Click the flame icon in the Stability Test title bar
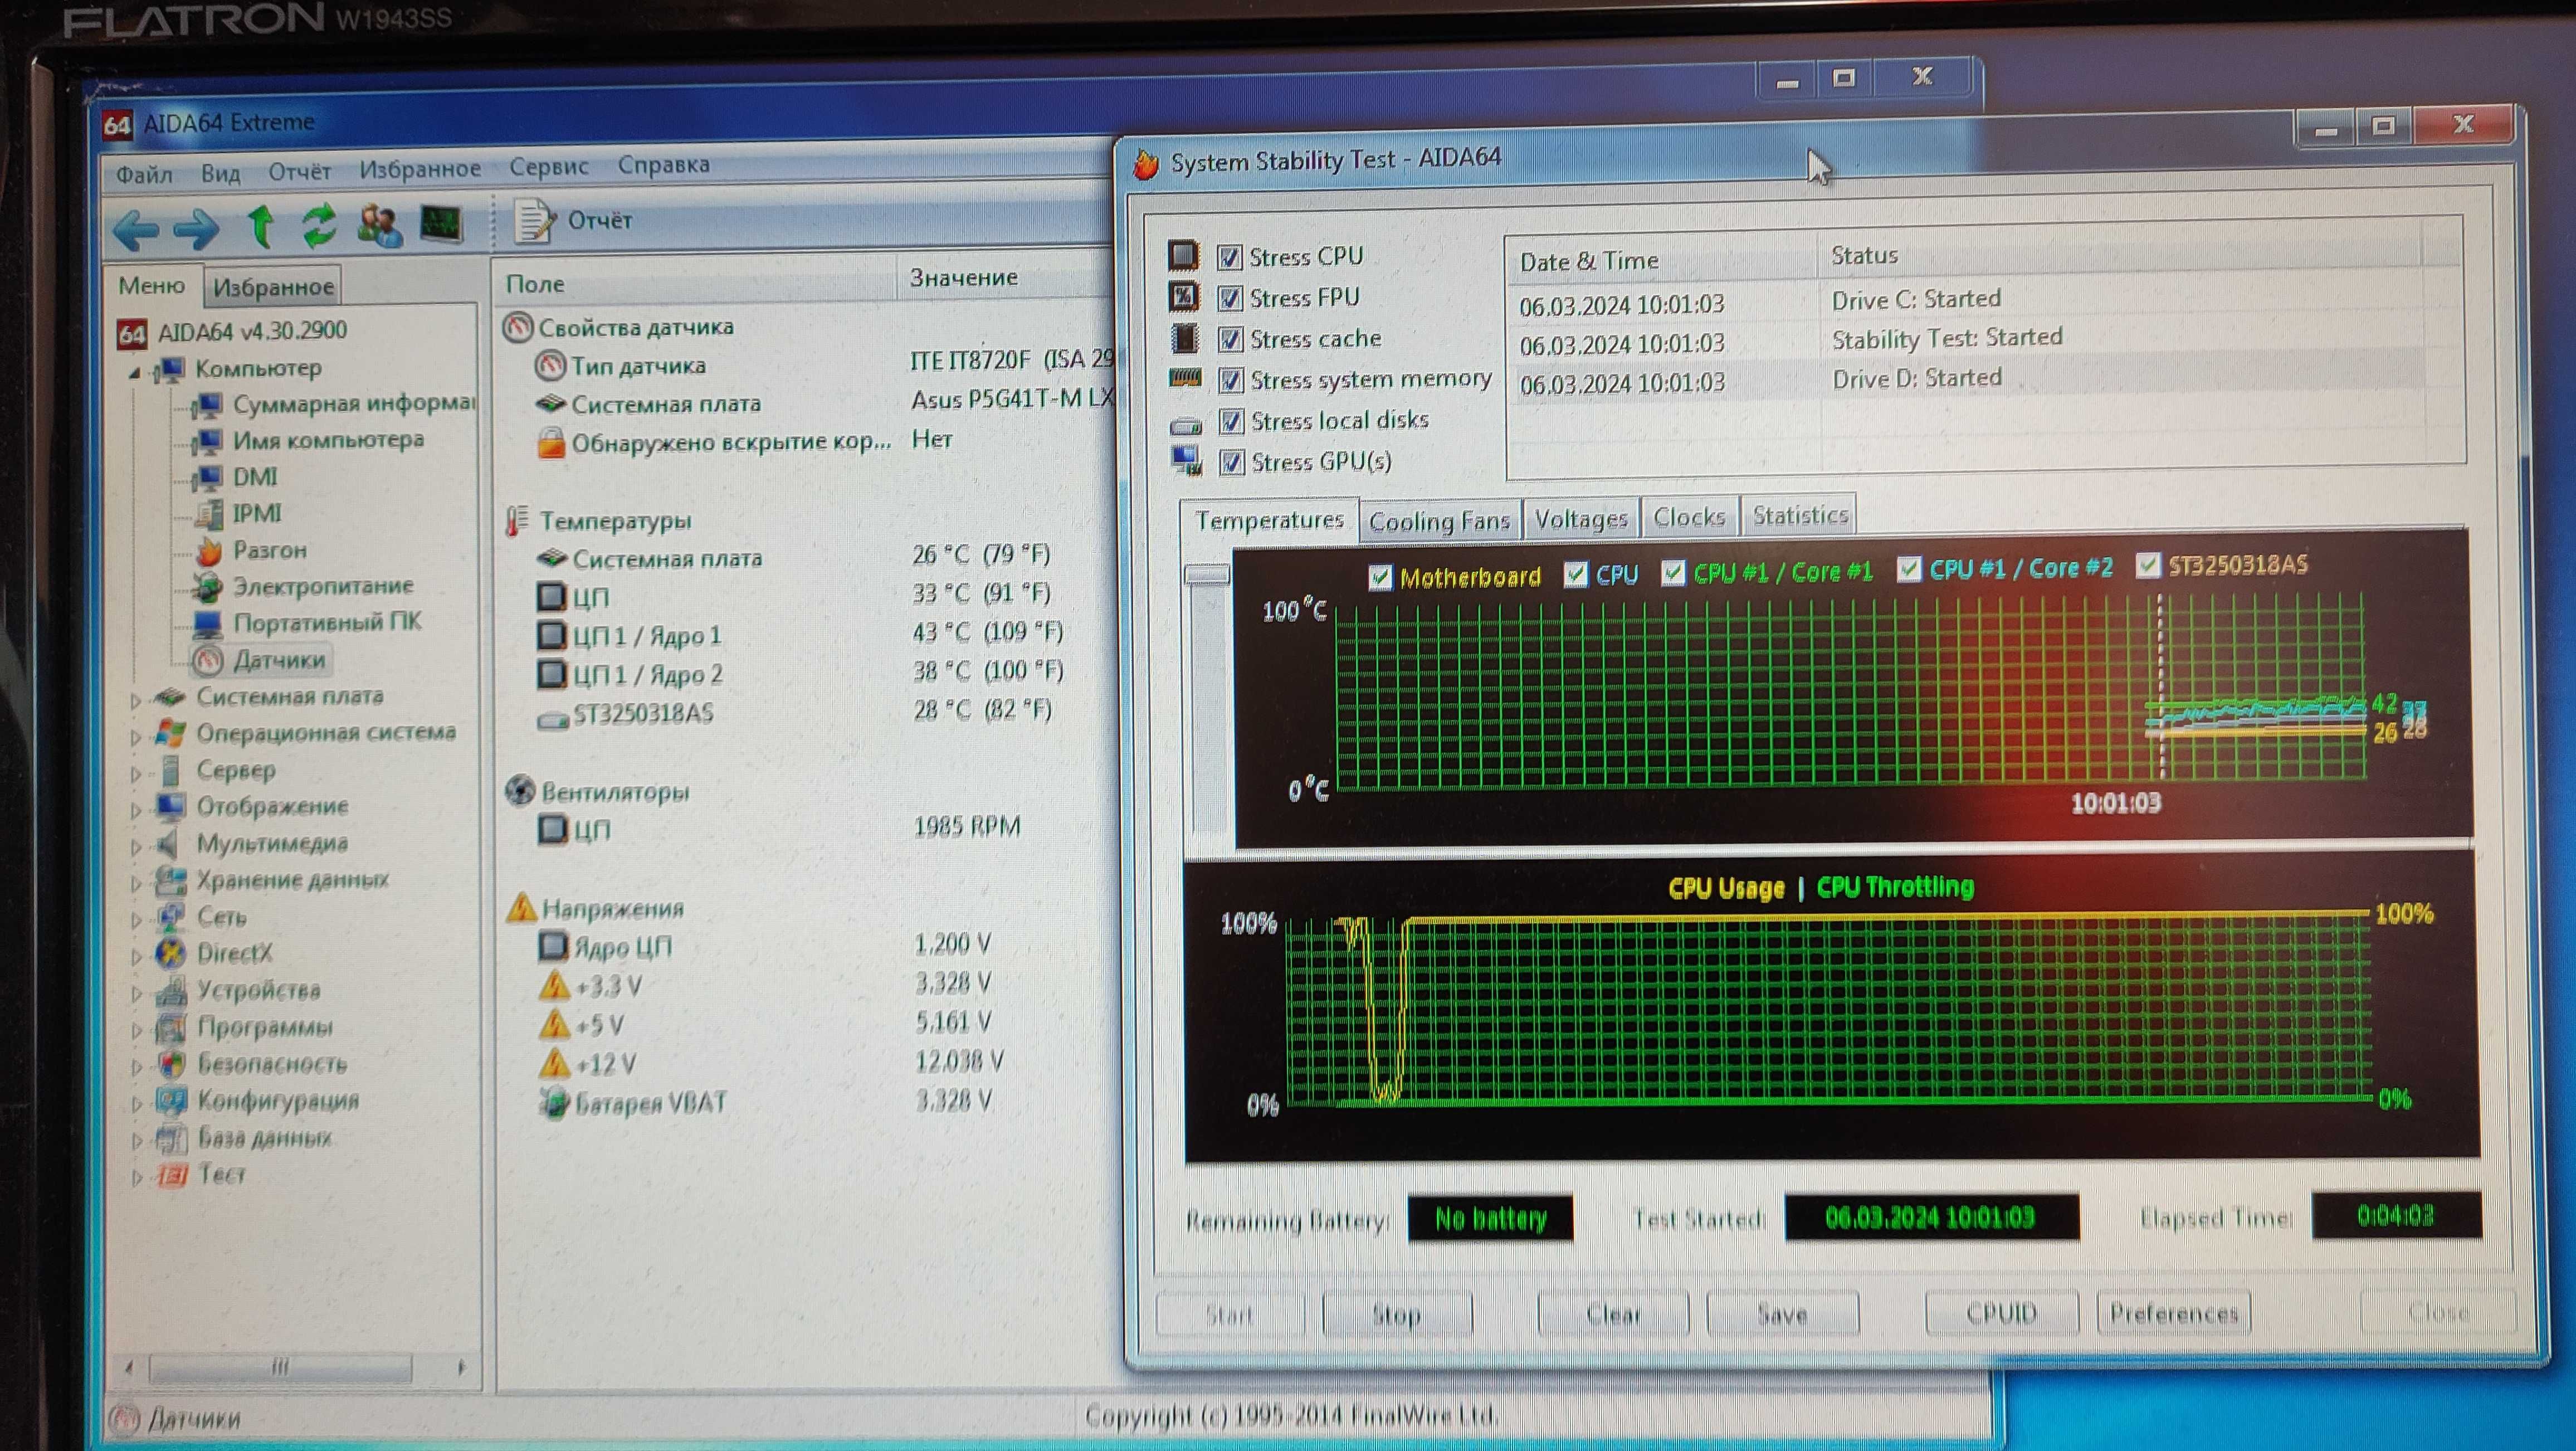The image size is (2576, 1451). coord(1145,163)
